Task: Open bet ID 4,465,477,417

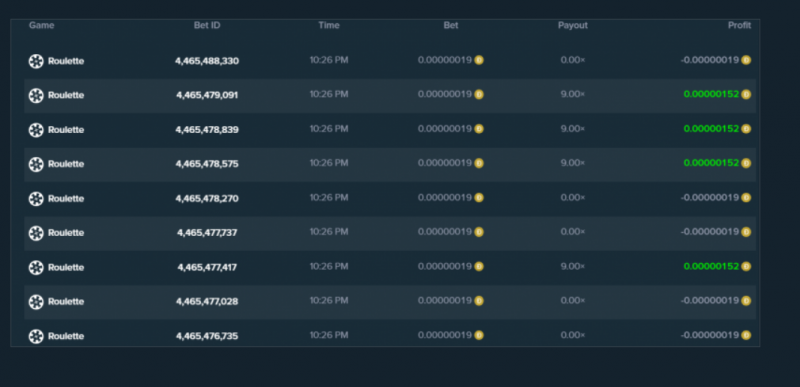Action: click(207, 268)
